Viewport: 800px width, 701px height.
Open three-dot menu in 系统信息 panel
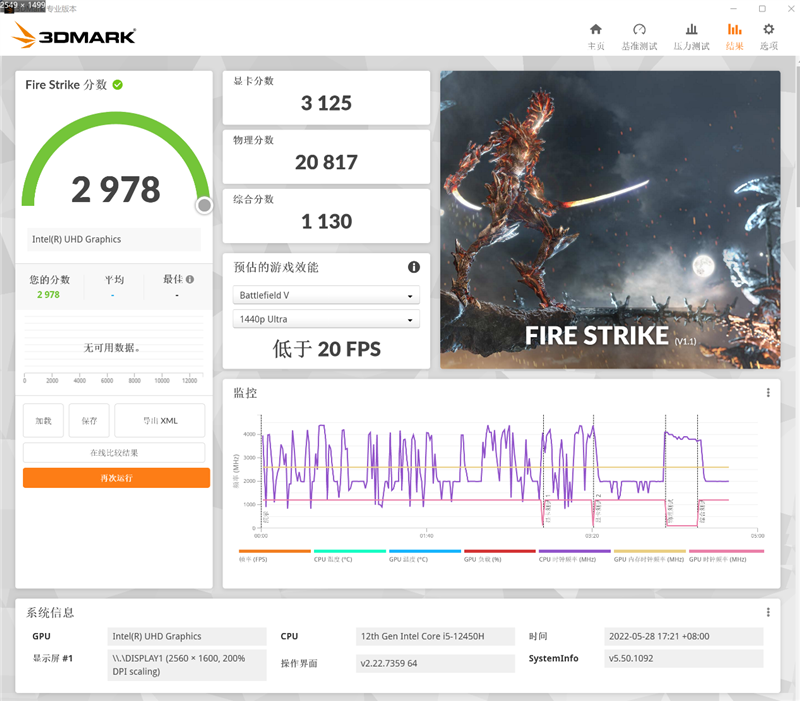[768, 612]
